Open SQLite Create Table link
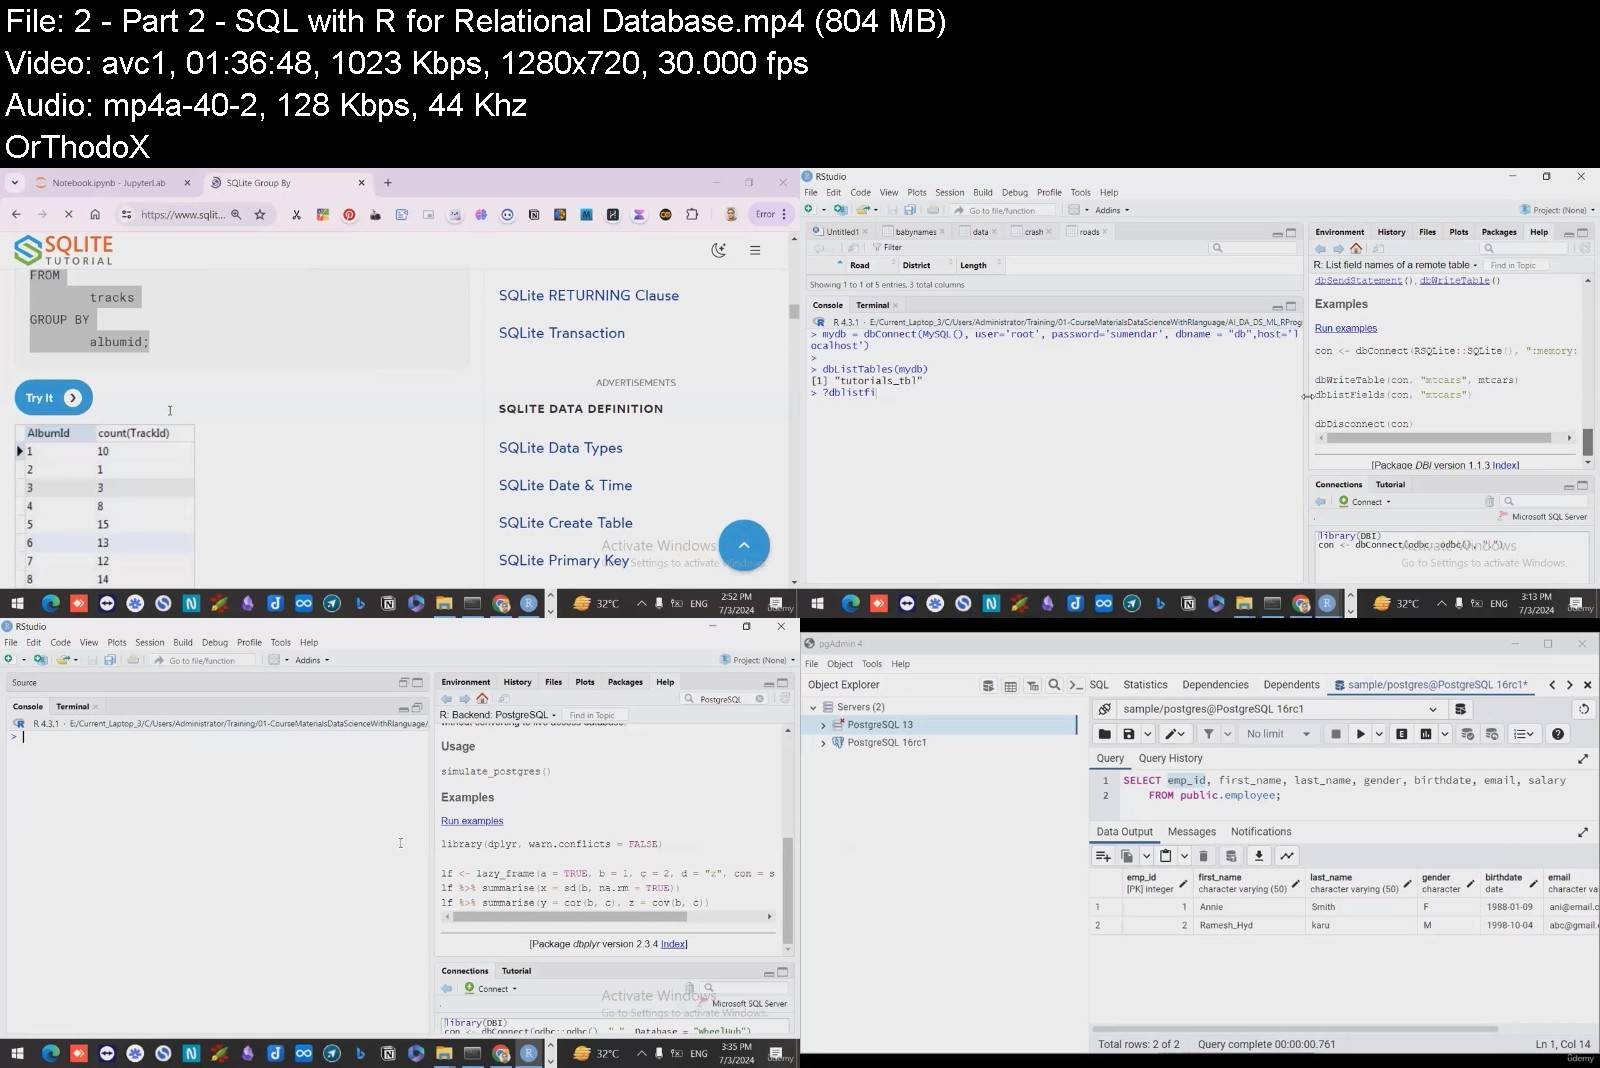This screenshot has height=1068, width=1600. [565, 523]
